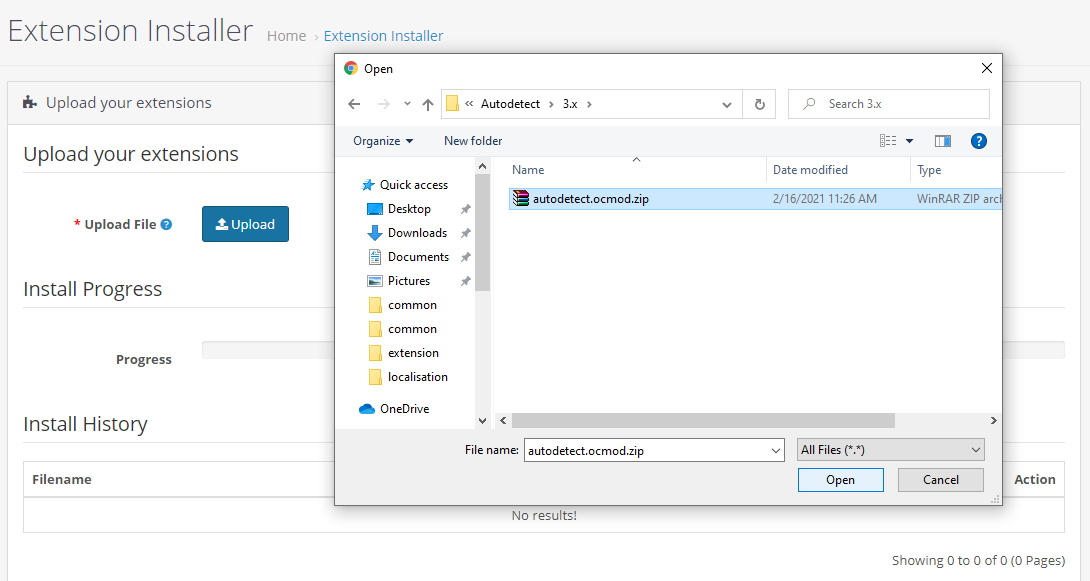Select the autodetect.ocmod.zip file
Screen dimensions: 1090x581
click(755, 199)
